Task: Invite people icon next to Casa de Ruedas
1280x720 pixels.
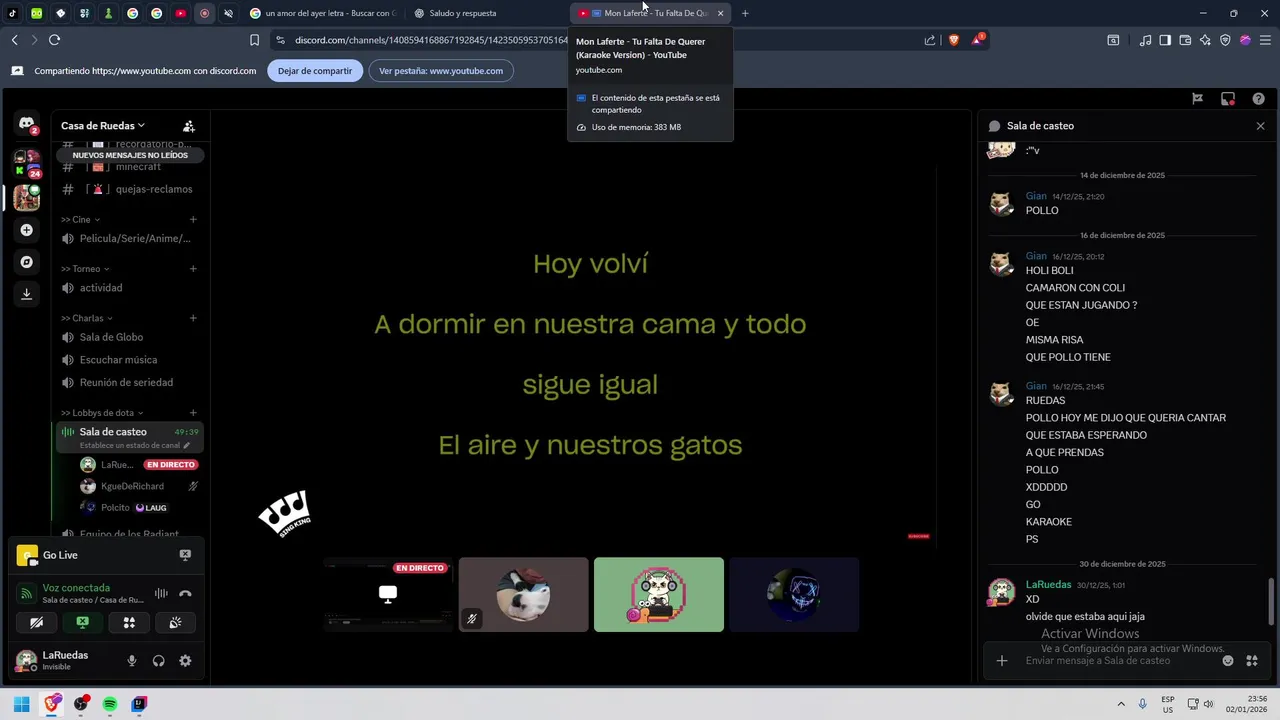Action: pos(189,126)
